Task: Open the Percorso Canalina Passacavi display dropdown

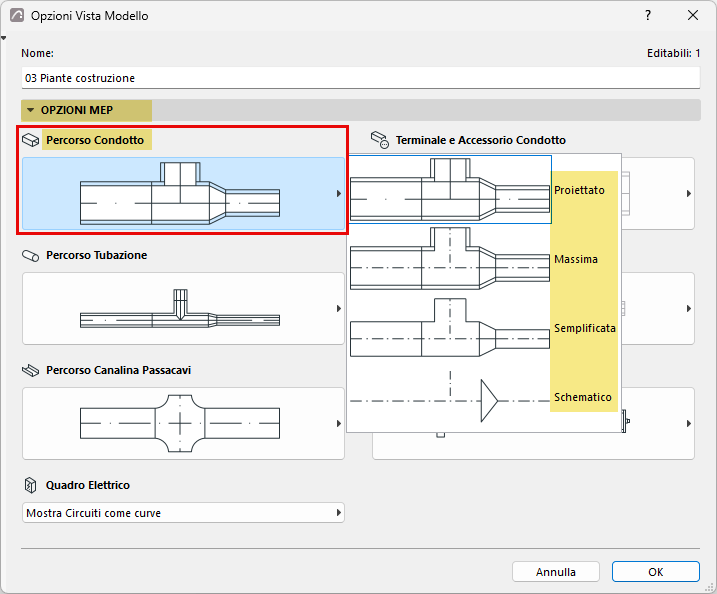Action: pyautogui.click(x=183, y=423)
